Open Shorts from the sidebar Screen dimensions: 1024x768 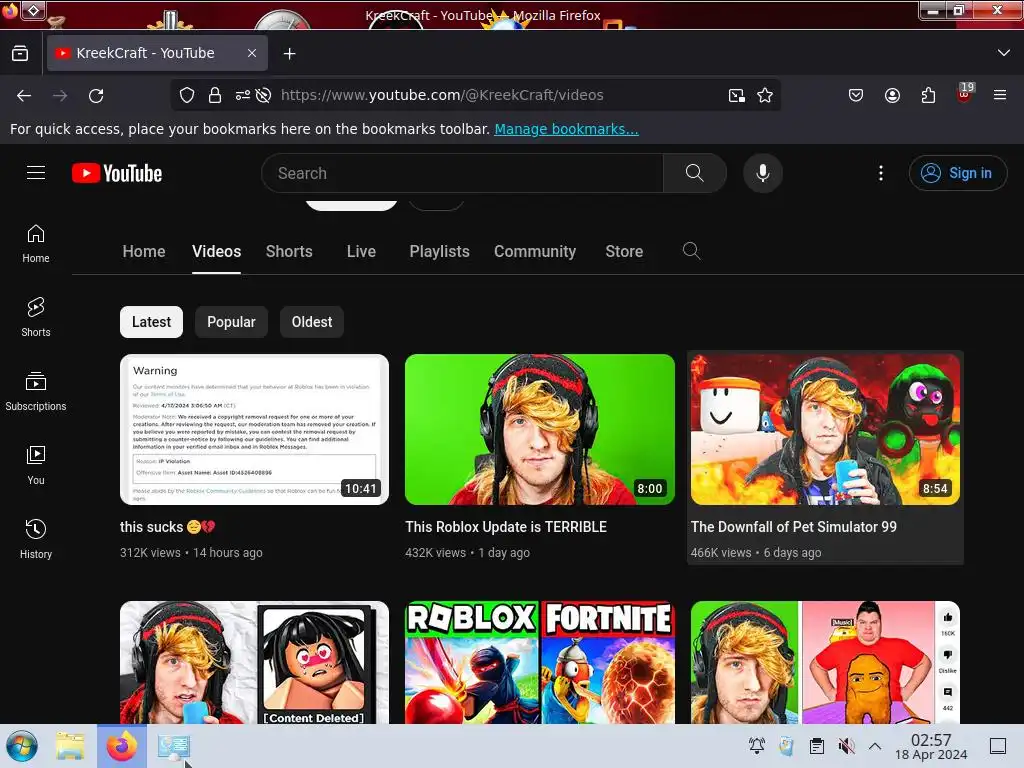click(x=36, y=318)
